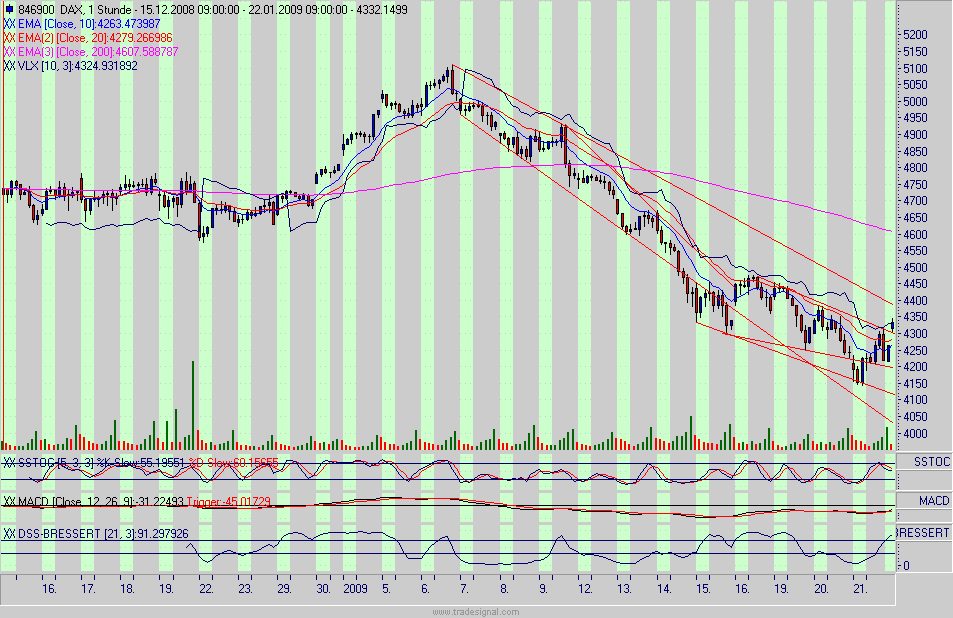Click the 2009 label on the time axis
953x618 pixels.
point(355,590)
